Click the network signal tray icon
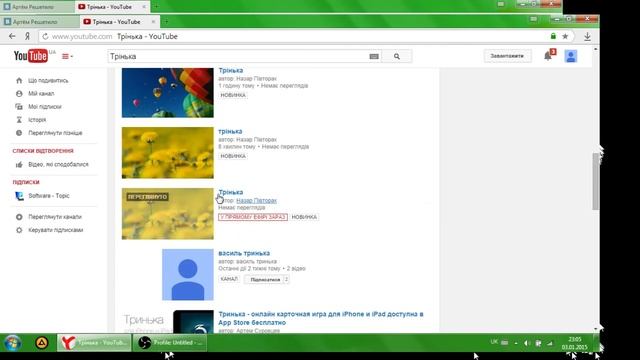Image resolution: width=640 pixels, height=360 pixels. click(x=549, y=343)
